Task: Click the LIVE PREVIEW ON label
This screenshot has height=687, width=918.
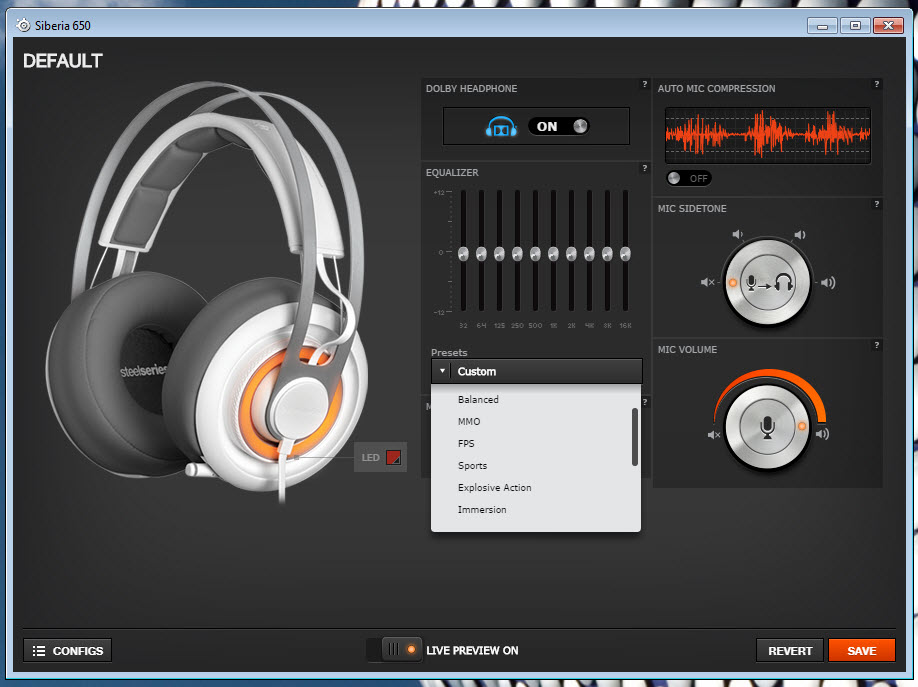Action: pos(472,650)
